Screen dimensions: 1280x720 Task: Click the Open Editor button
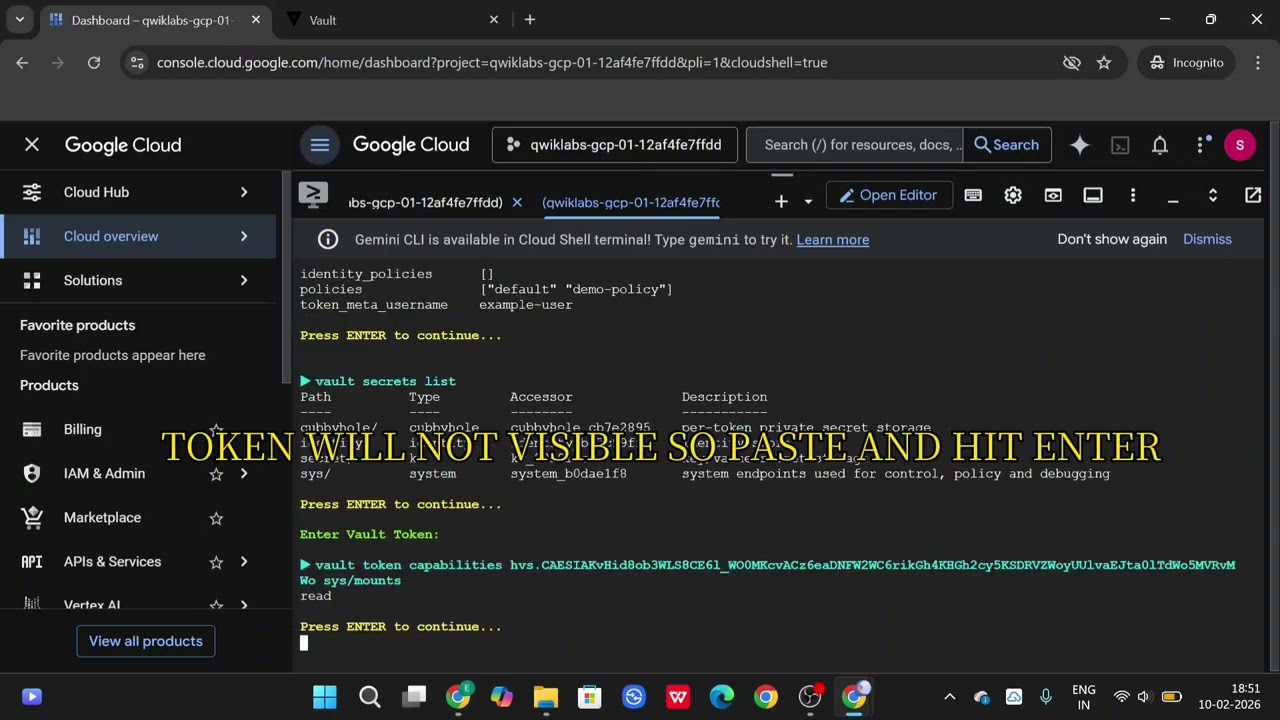click(888, 195)
